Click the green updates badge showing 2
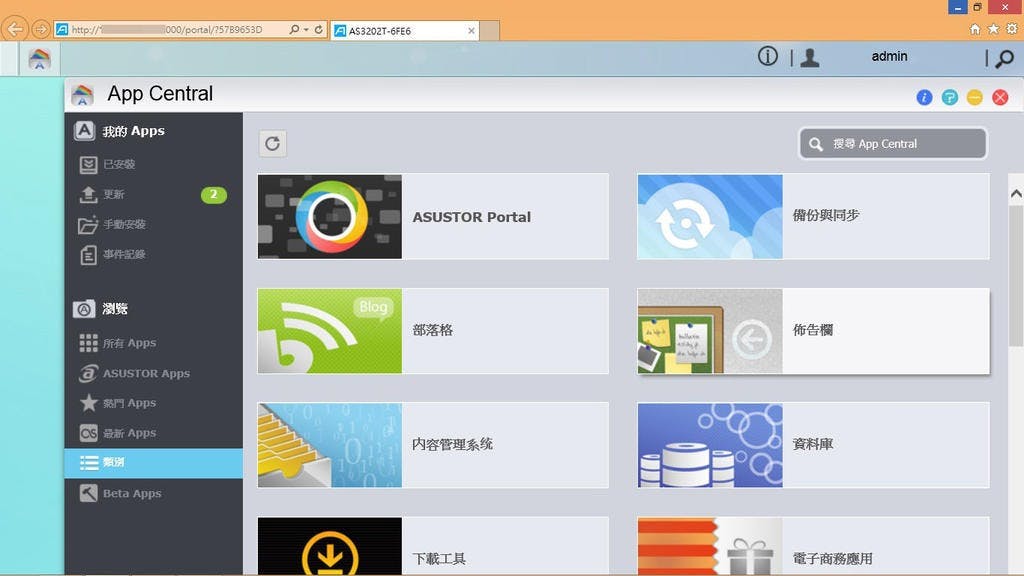 [x=214, y=194]
